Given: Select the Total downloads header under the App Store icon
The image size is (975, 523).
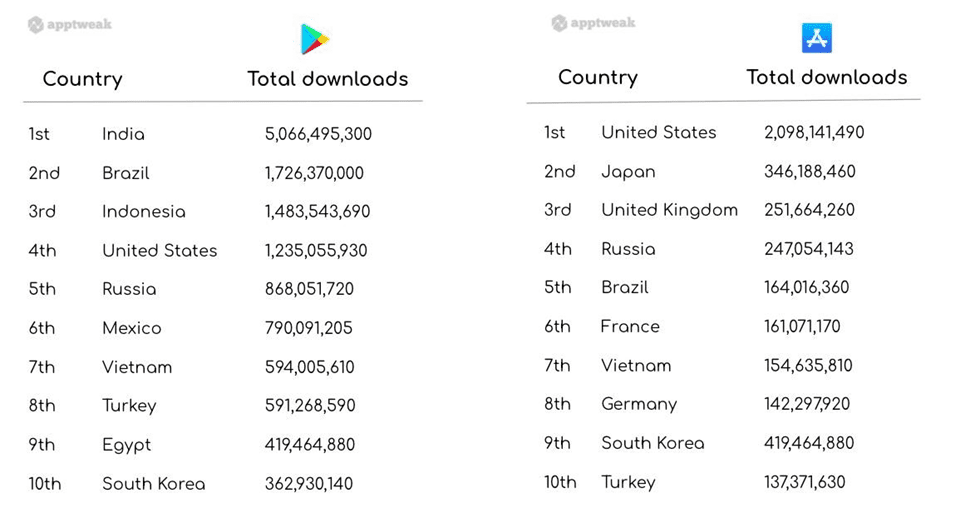Looking at the screenshot, I should 826,77.
